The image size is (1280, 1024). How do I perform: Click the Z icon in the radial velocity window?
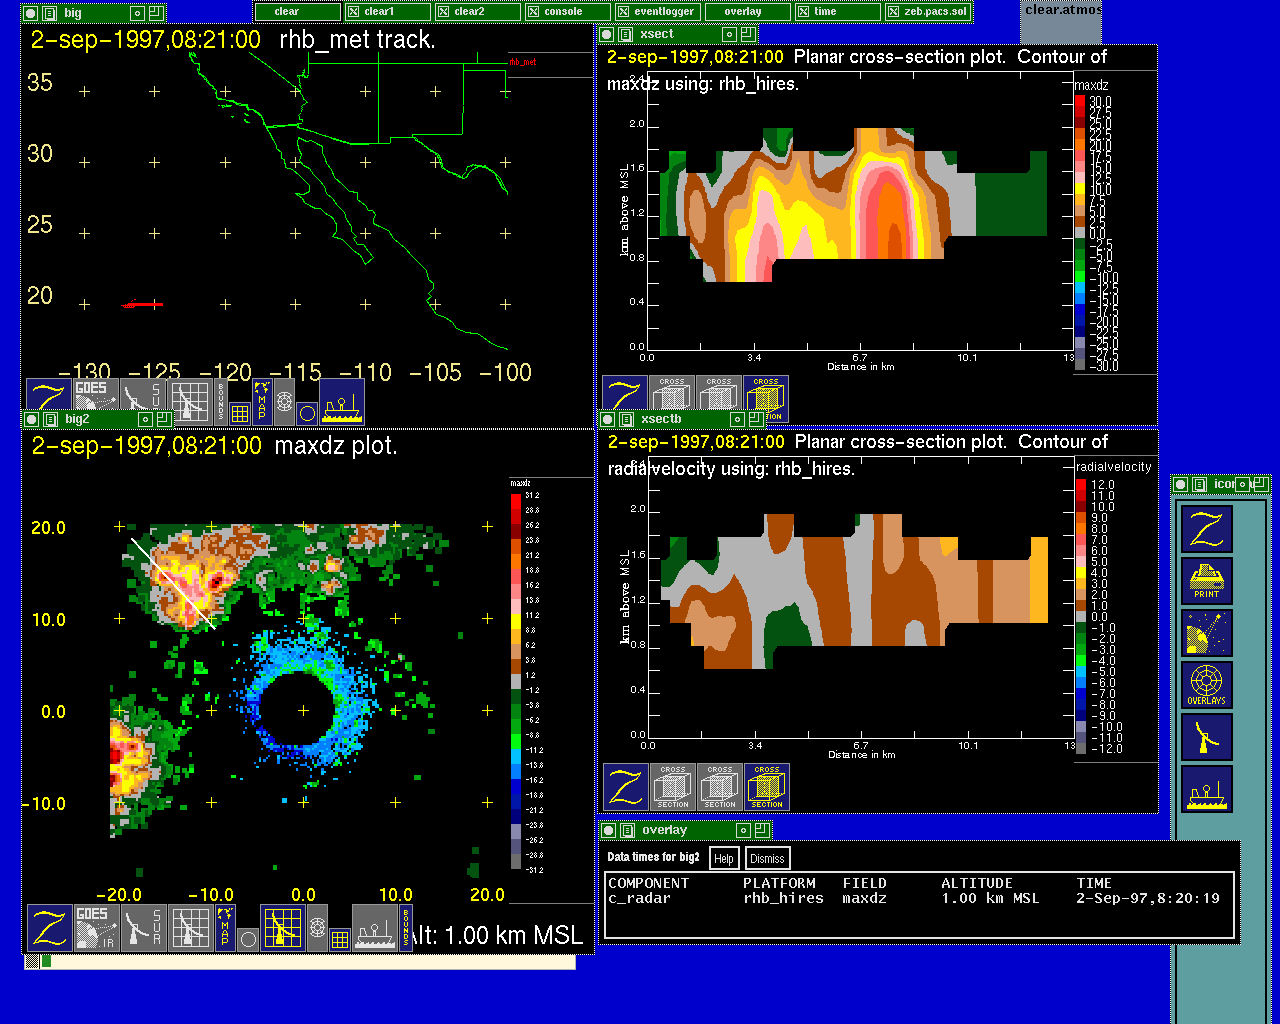626,787
